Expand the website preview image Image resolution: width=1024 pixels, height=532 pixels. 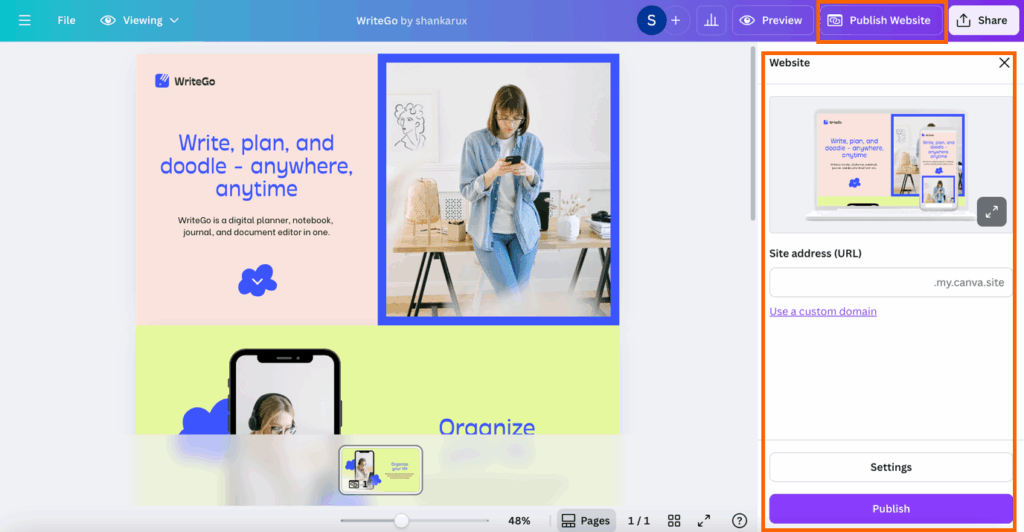point(991,212)
